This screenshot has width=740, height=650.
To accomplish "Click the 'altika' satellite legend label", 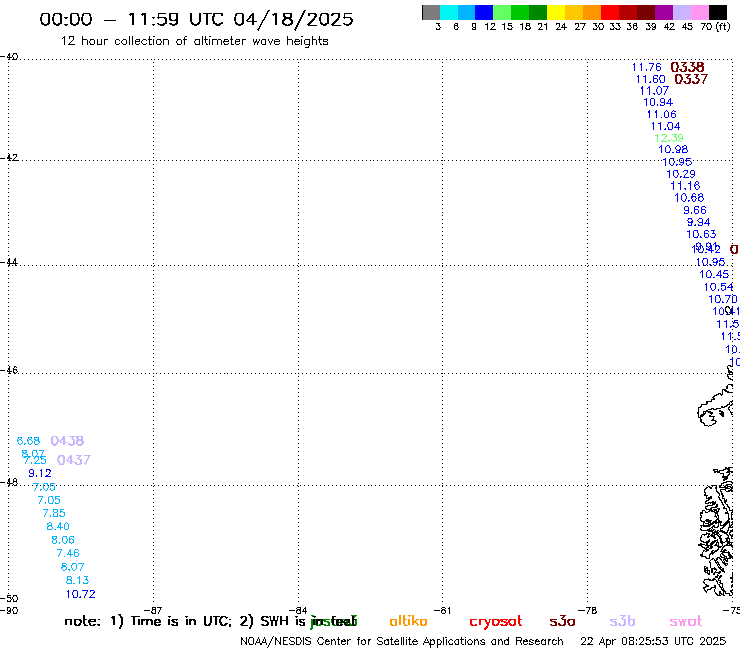I will click(x=408, y=621).
